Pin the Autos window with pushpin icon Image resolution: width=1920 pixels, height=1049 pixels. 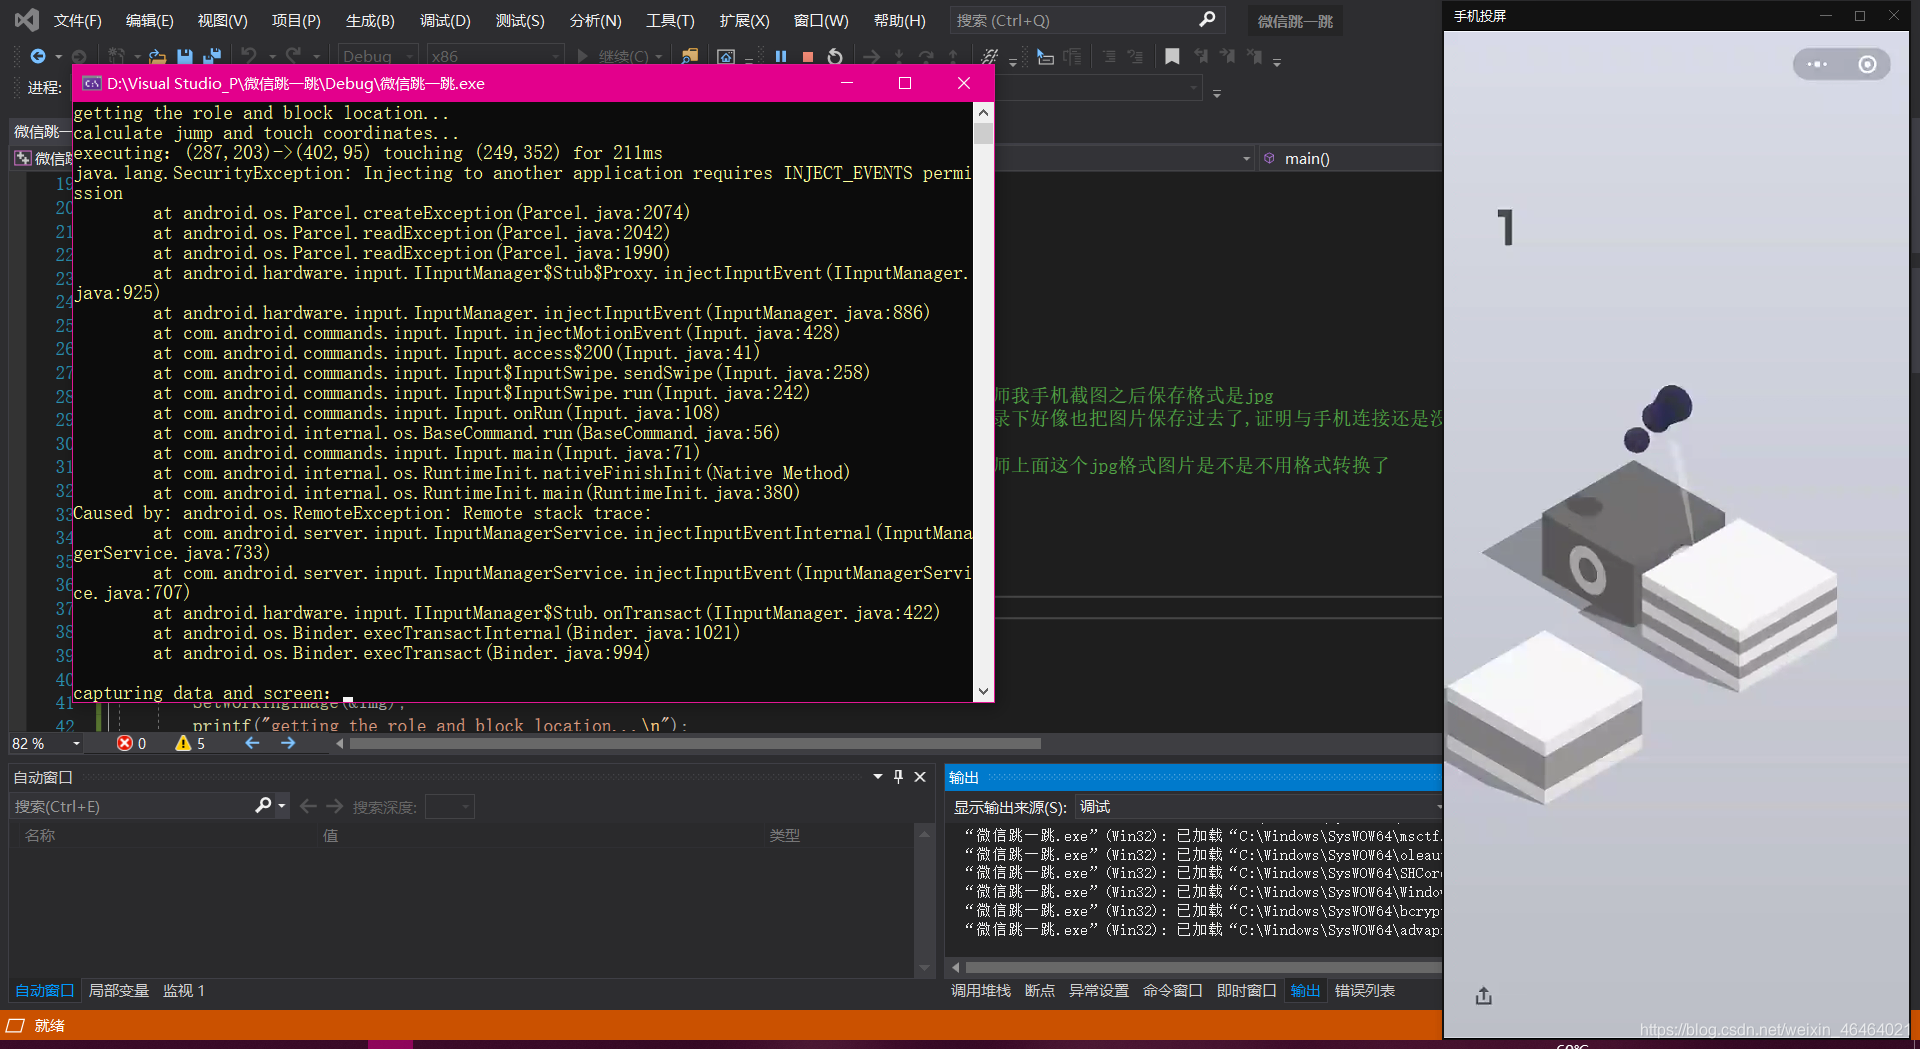tap(898, 777)
